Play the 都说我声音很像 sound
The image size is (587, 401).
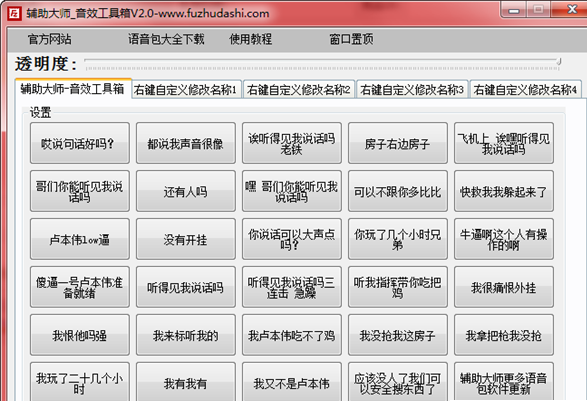(x=186, y=143)
